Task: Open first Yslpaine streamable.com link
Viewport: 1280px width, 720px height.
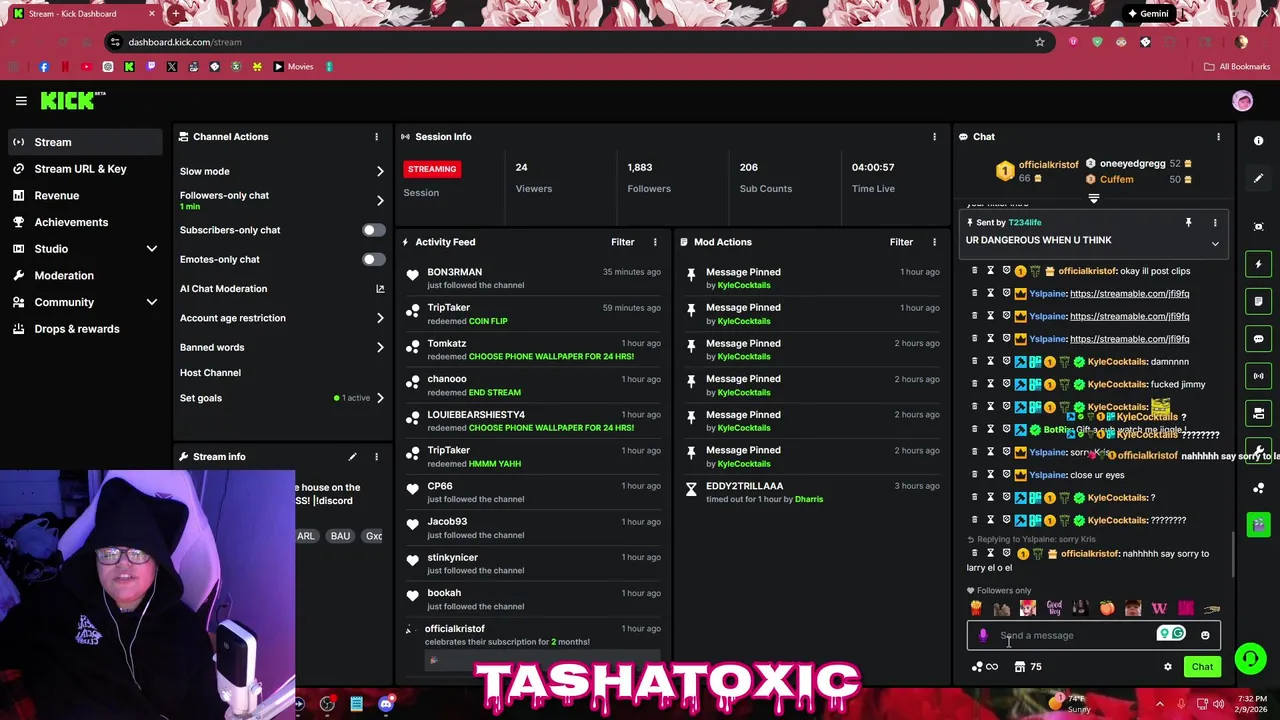Action: 1129,294
